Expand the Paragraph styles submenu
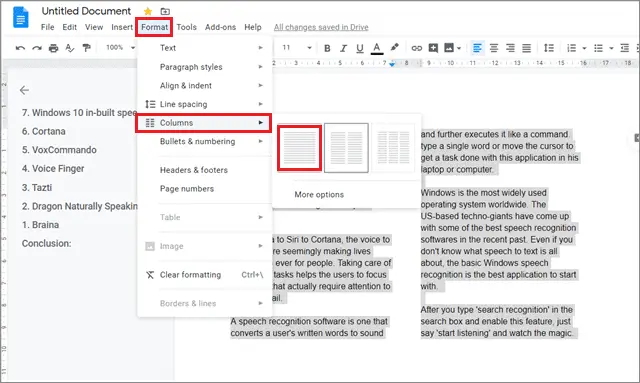640x383 pixels. coord(204,67)
